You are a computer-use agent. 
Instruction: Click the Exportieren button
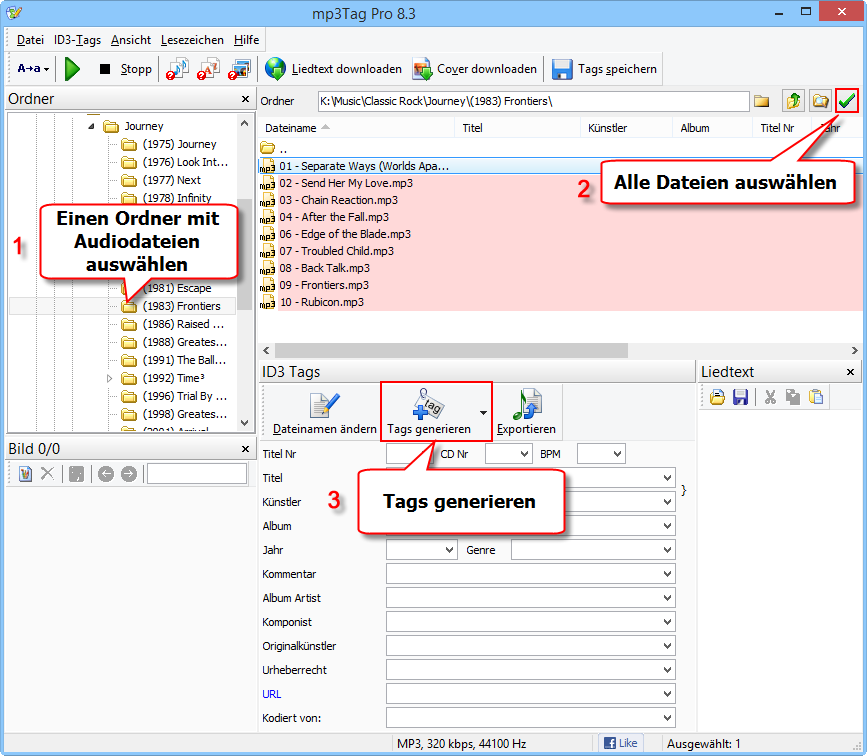(526, 411)
